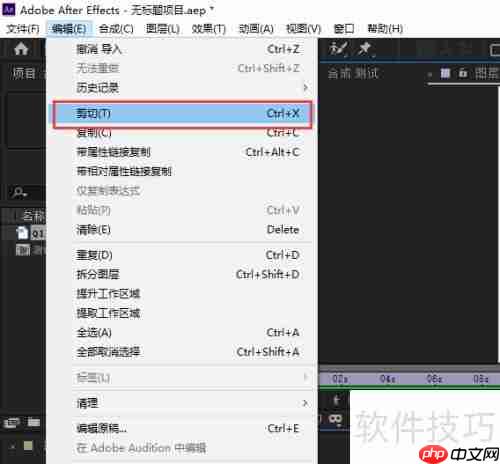500x464 pixels.
Task: Choose 剪切(T) from the edit menu
Action: 182,114
